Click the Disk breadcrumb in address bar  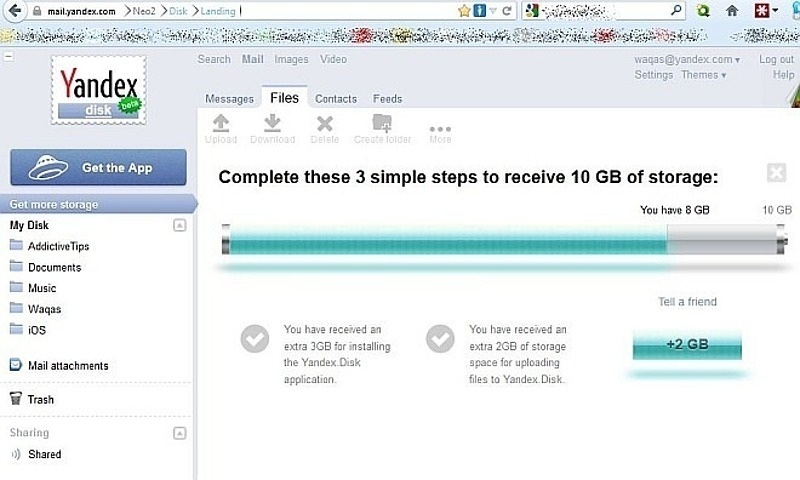(178, 11)
